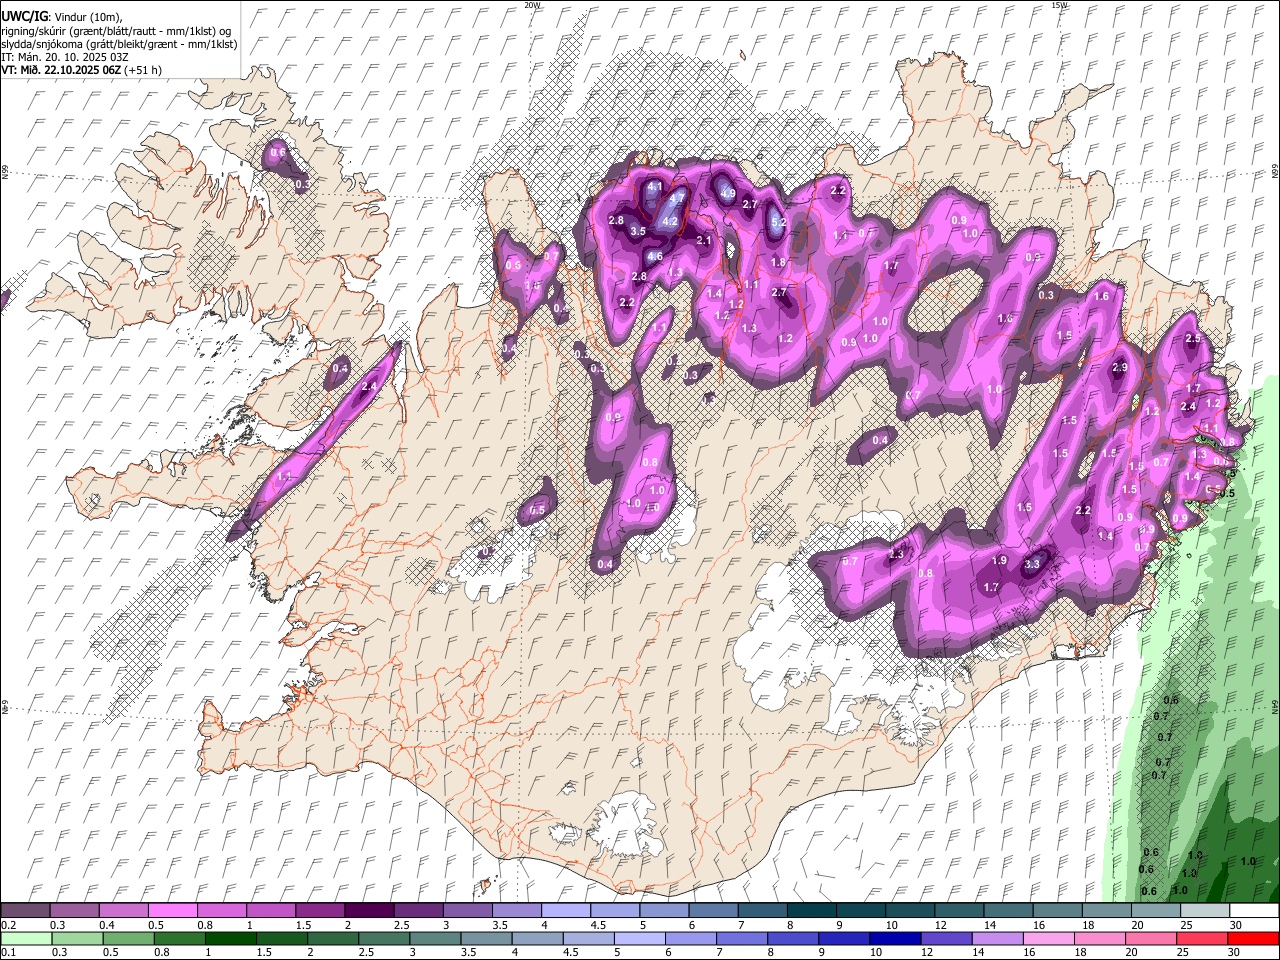Screen dimensions: 1280x960
Task: Click the valid time "VT: Mið. 22.10.2025 06Z"
Action: coord(61,70)
